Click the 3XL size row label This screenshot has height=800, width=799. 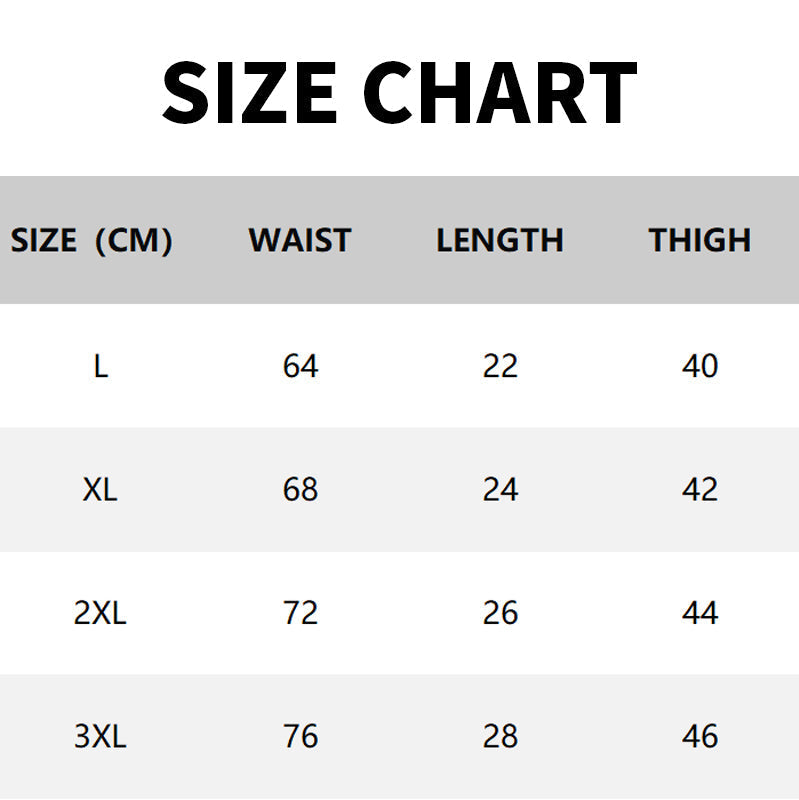coord(100,737)
